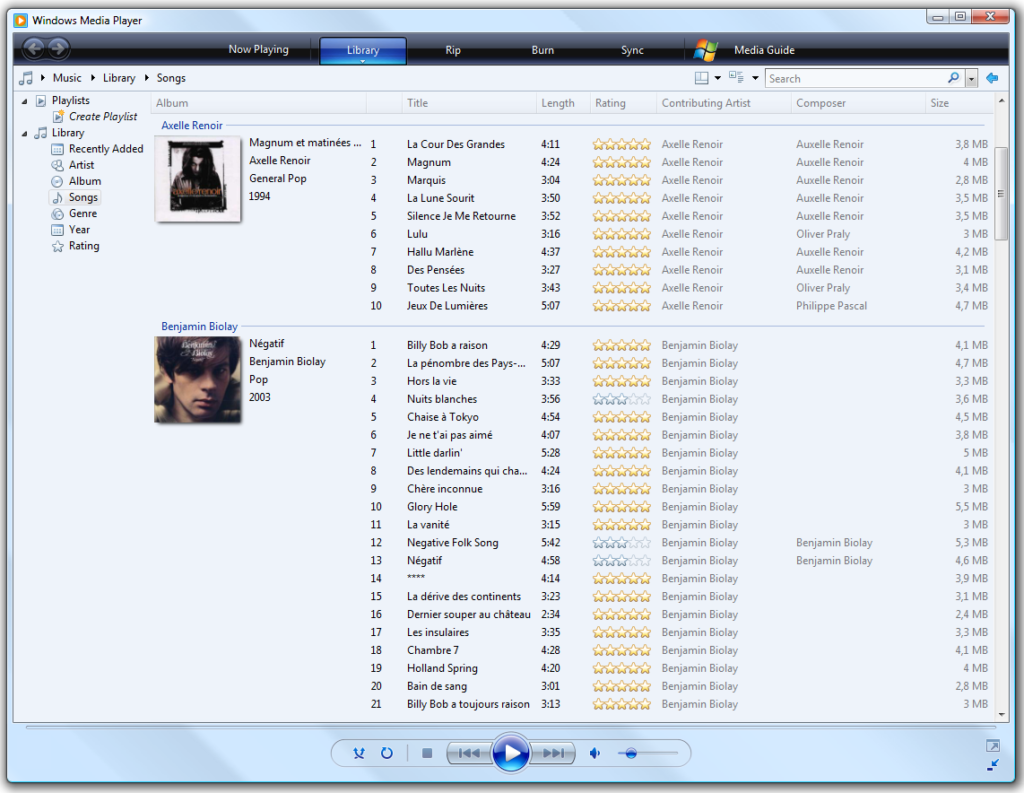1024x793 pixels.
Task: Mute the volume speaker icon
Action: (595, 753)
